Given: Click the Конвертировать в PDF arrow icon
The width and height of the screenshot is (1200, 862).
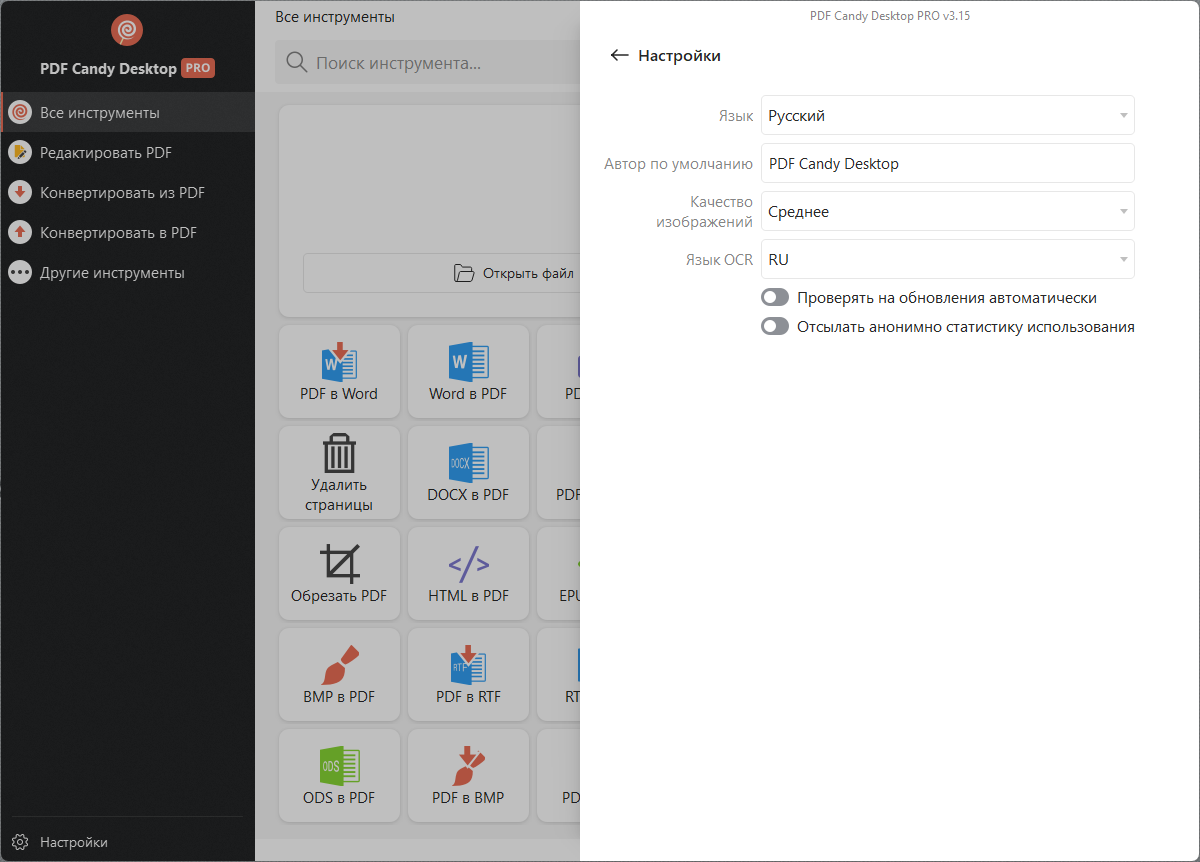Looking at the screenshot, I should point(20,233).
